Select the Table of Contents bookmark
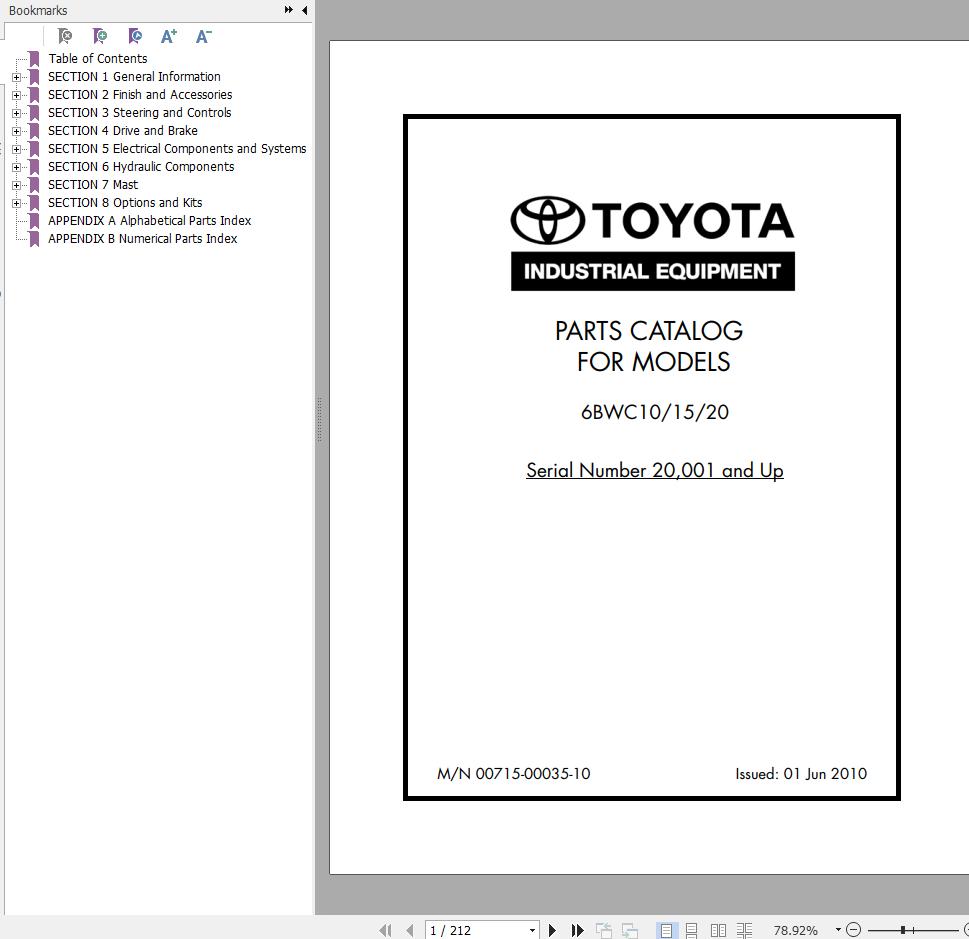This screenshot has height=939, width=969. (97, 58)
